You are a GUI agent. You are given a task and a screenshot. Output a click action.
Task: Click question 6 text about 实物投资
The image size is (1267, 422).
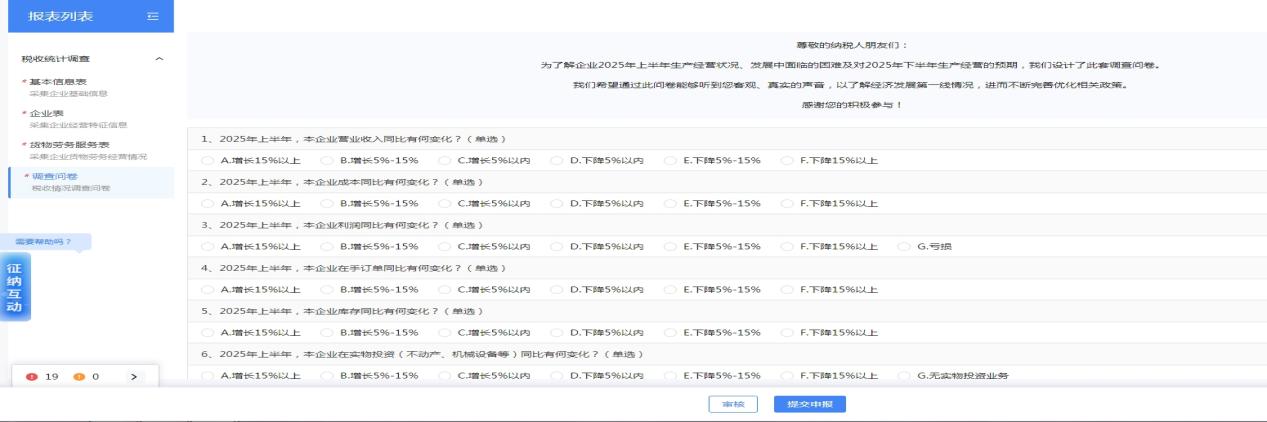tap(421, 353)
